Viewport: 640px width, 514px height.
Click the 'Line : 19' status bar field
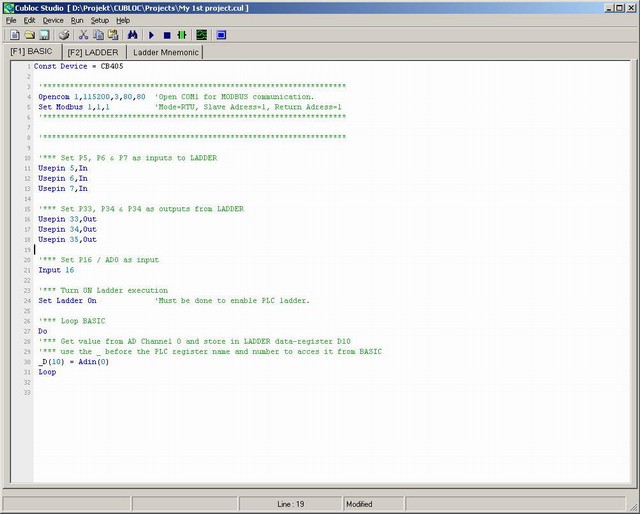[290, 504]
